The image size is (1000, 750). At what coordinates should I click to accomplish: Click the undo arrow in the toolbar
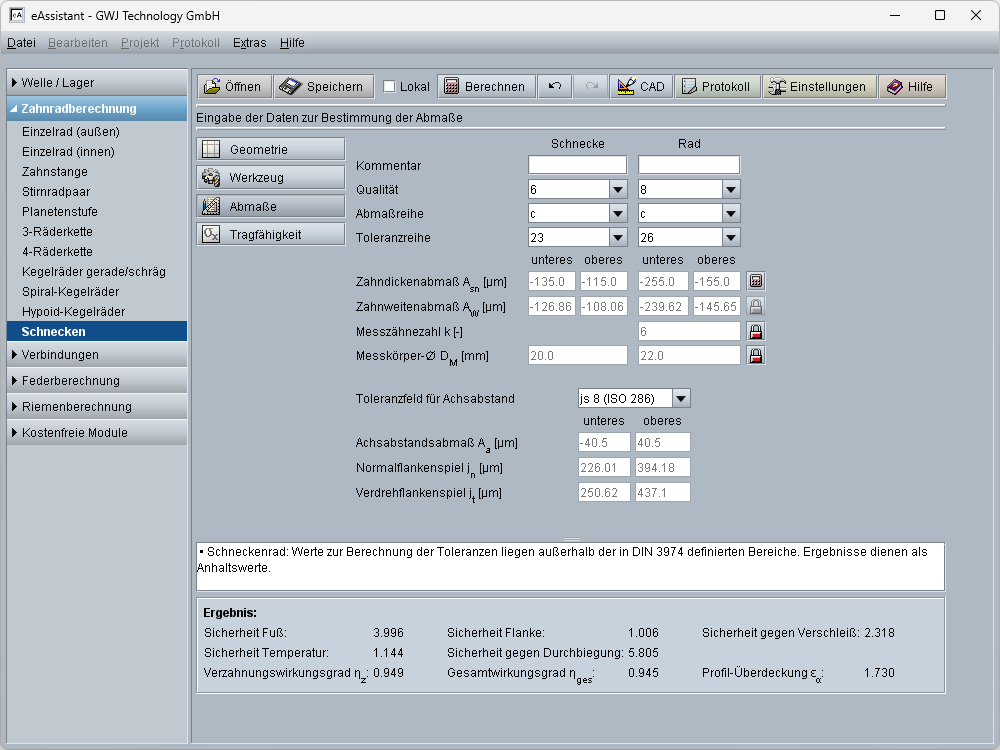tap(555, 87)
